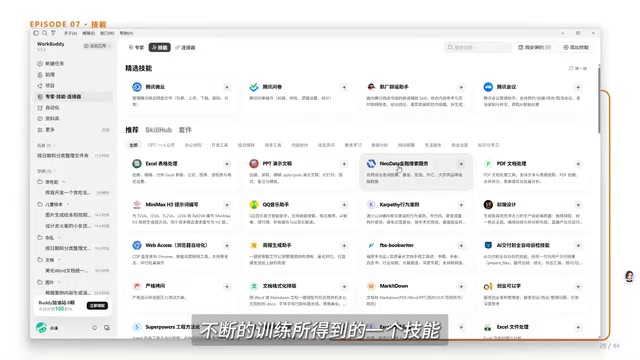Click the chat bubble icon in sidebar footer
This screenshot has width=640, height=360.
click(x=107, y=328)
